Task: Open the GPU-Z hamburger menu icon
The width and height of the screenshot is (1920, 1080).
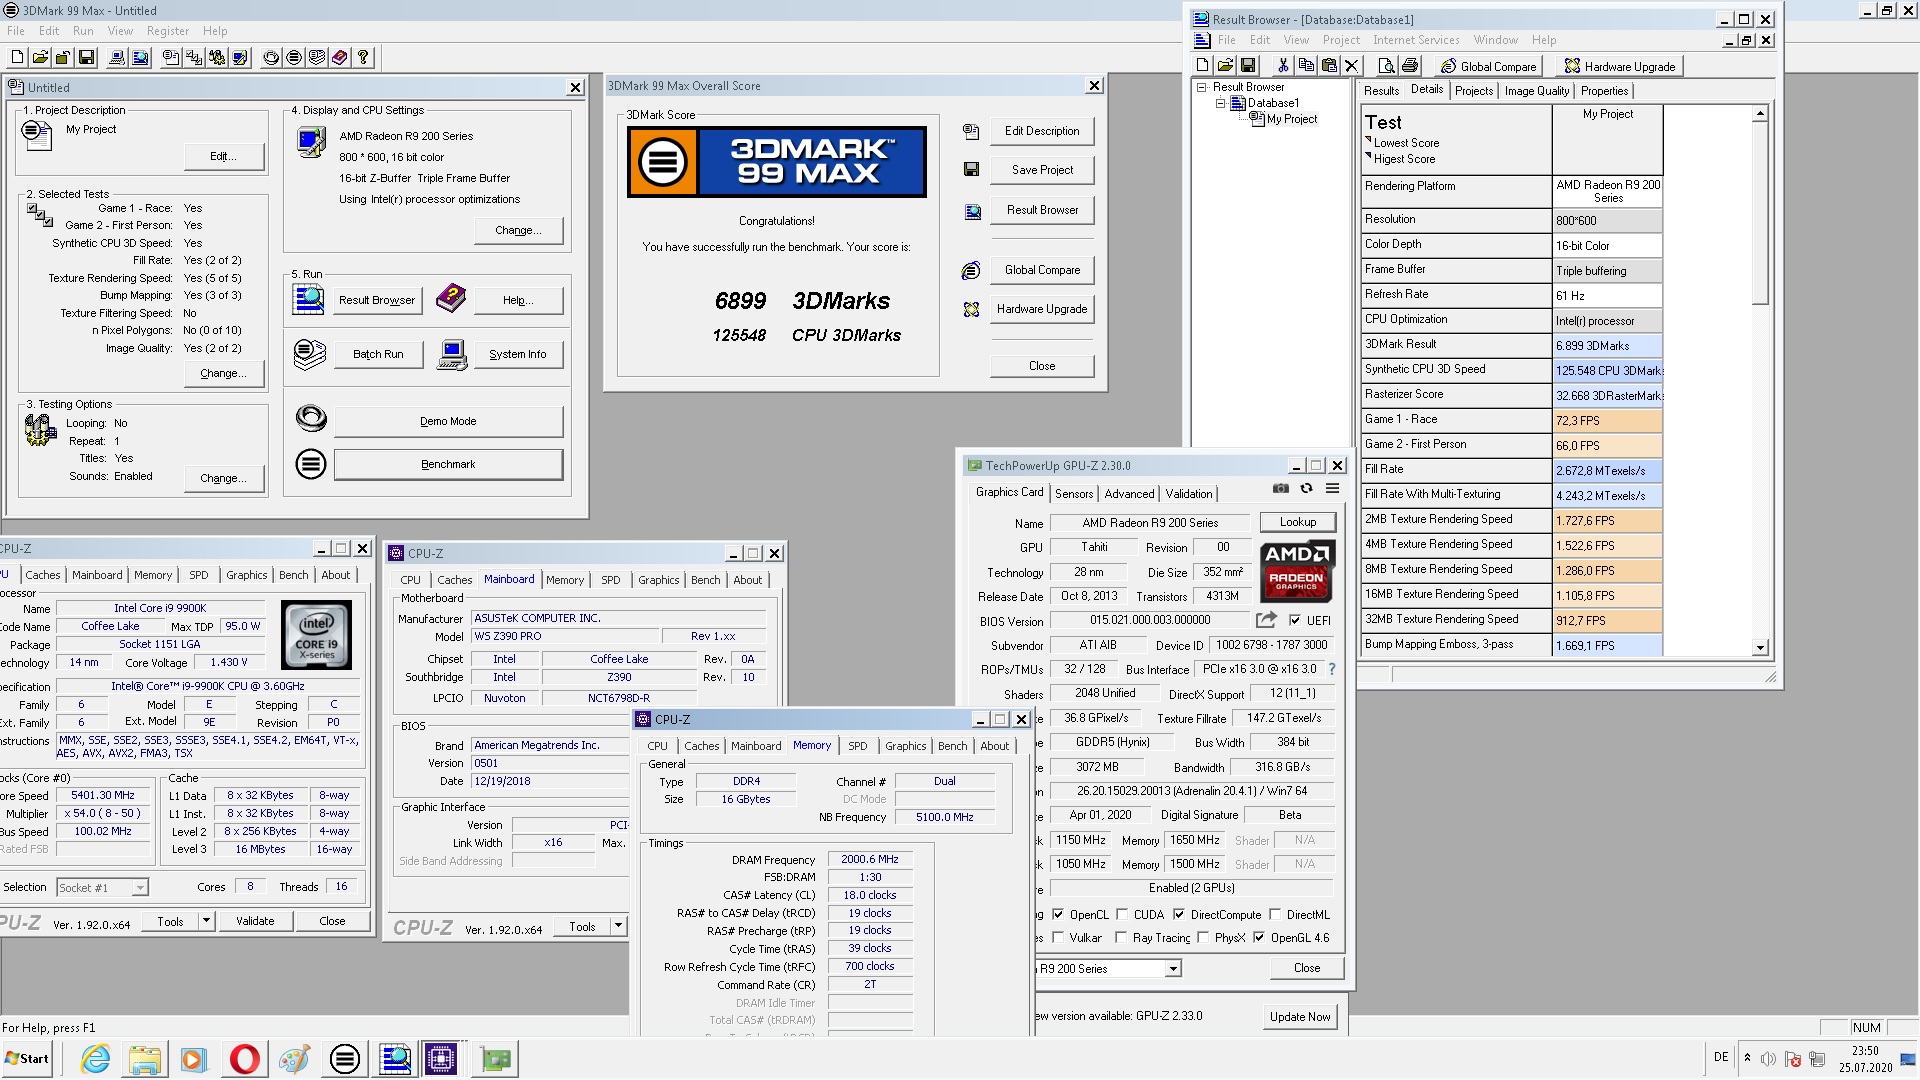Action: pyautogui.click(x=1332, y=489)
